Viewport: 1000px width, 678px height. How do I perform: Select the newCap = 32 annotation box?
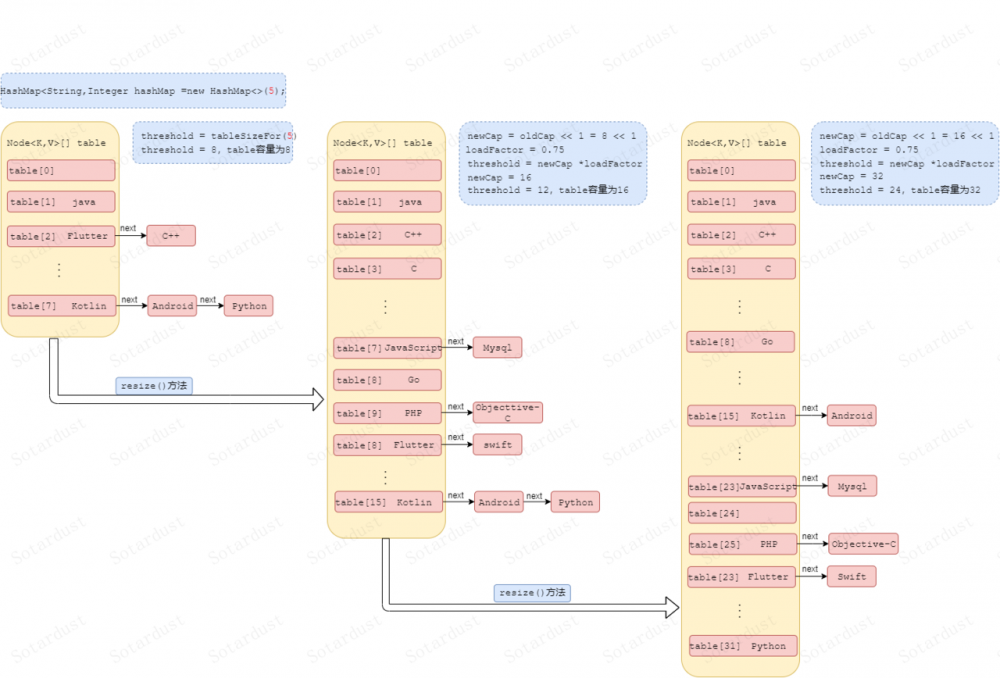905,165
